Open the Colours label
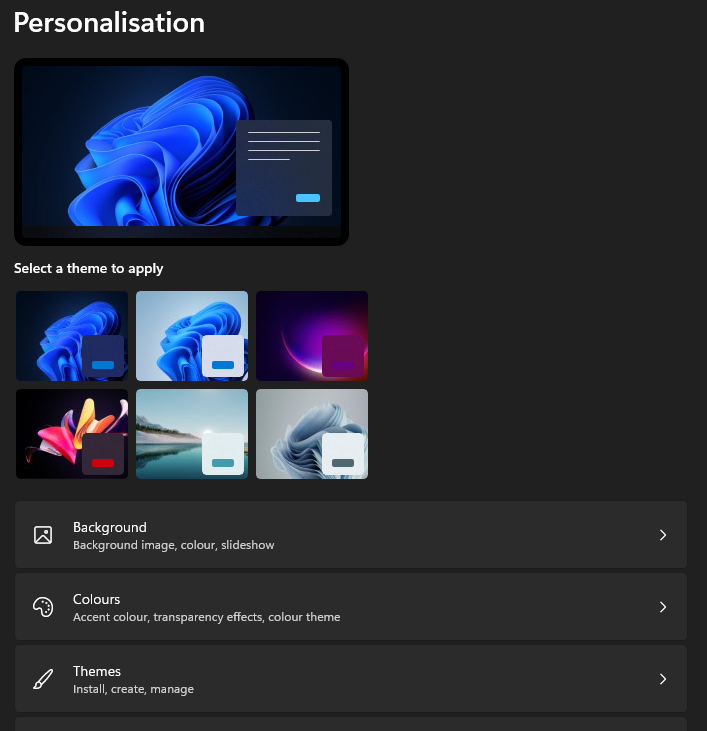 (96, 599)
